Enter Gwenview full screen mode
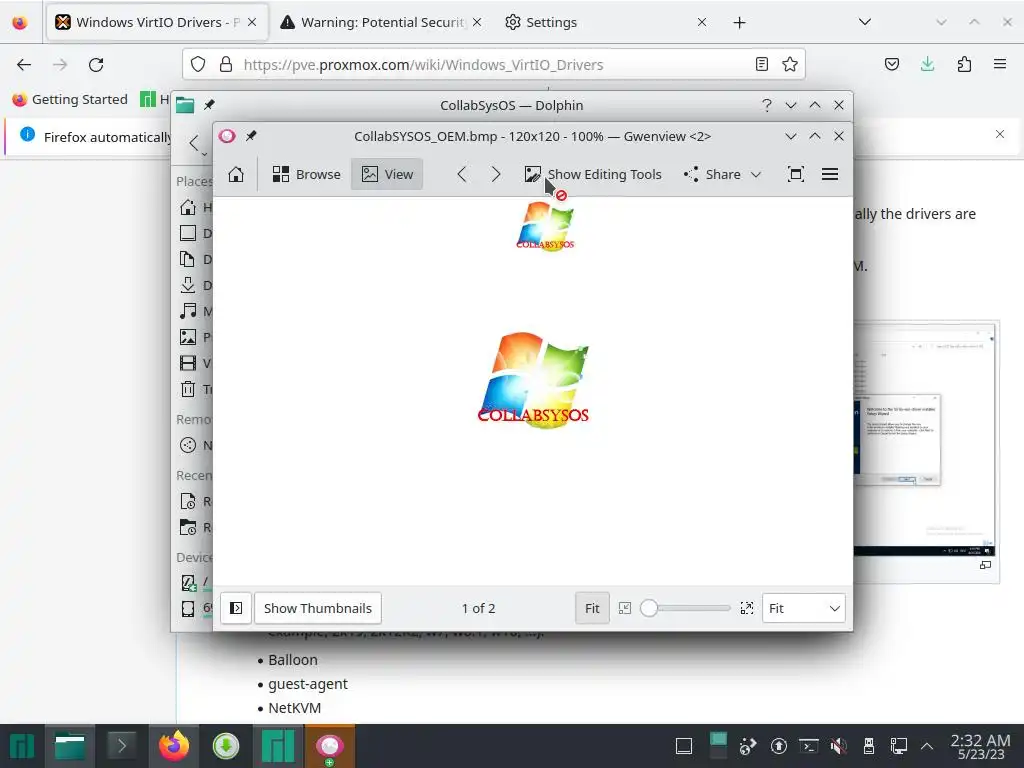 (x=795, y=174)
